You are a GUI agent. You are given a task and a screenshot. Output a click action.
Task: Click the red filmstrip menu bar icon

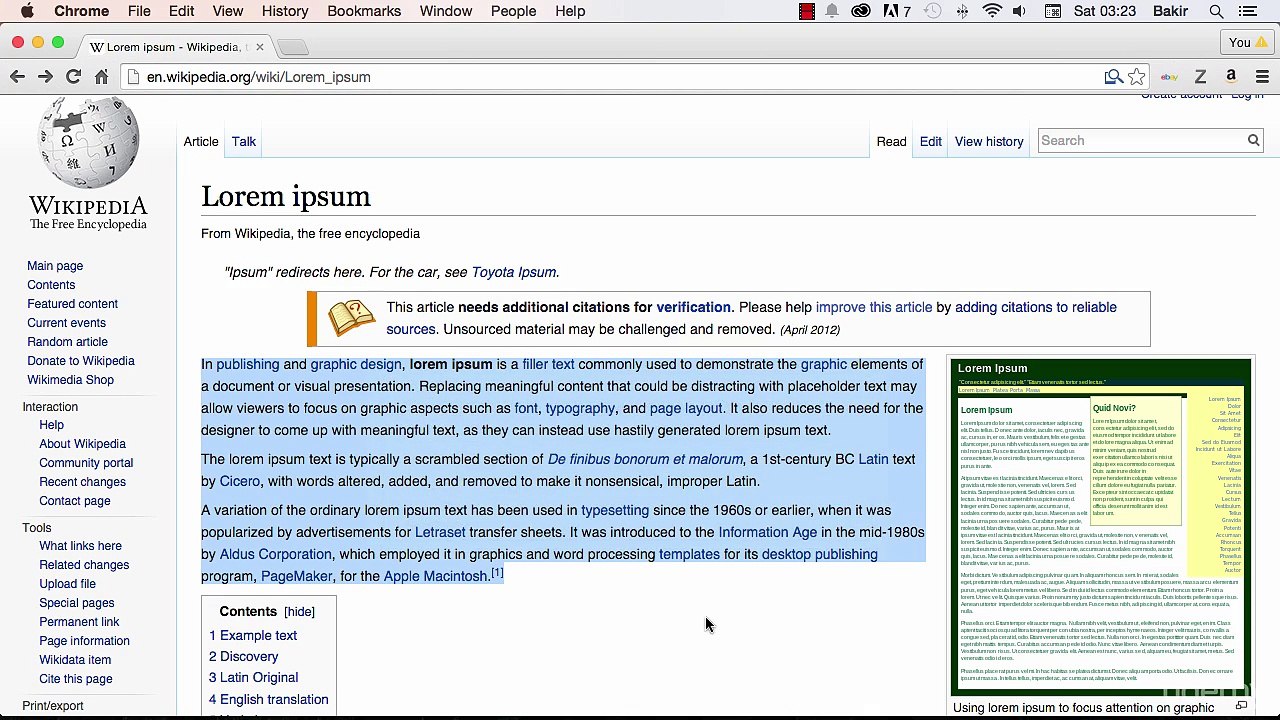[807, 11]
